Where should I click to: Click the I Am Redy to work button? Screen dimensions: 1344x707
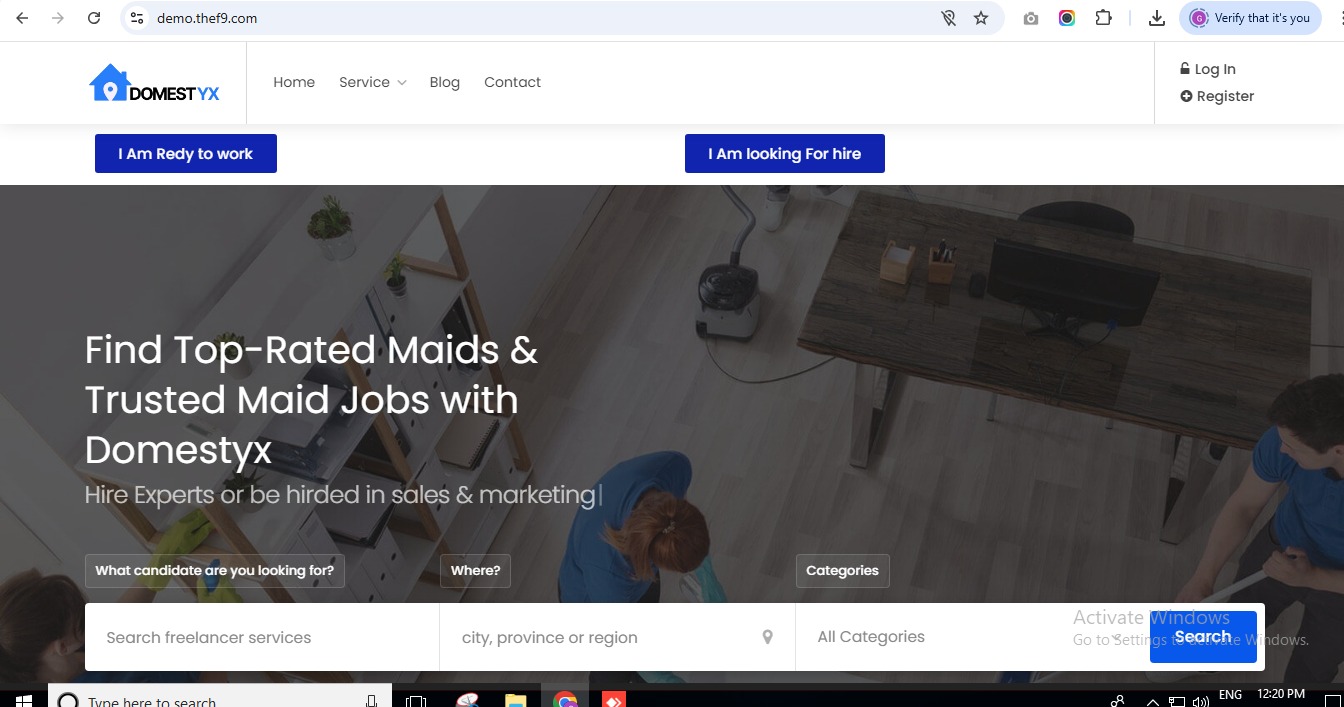186,154
